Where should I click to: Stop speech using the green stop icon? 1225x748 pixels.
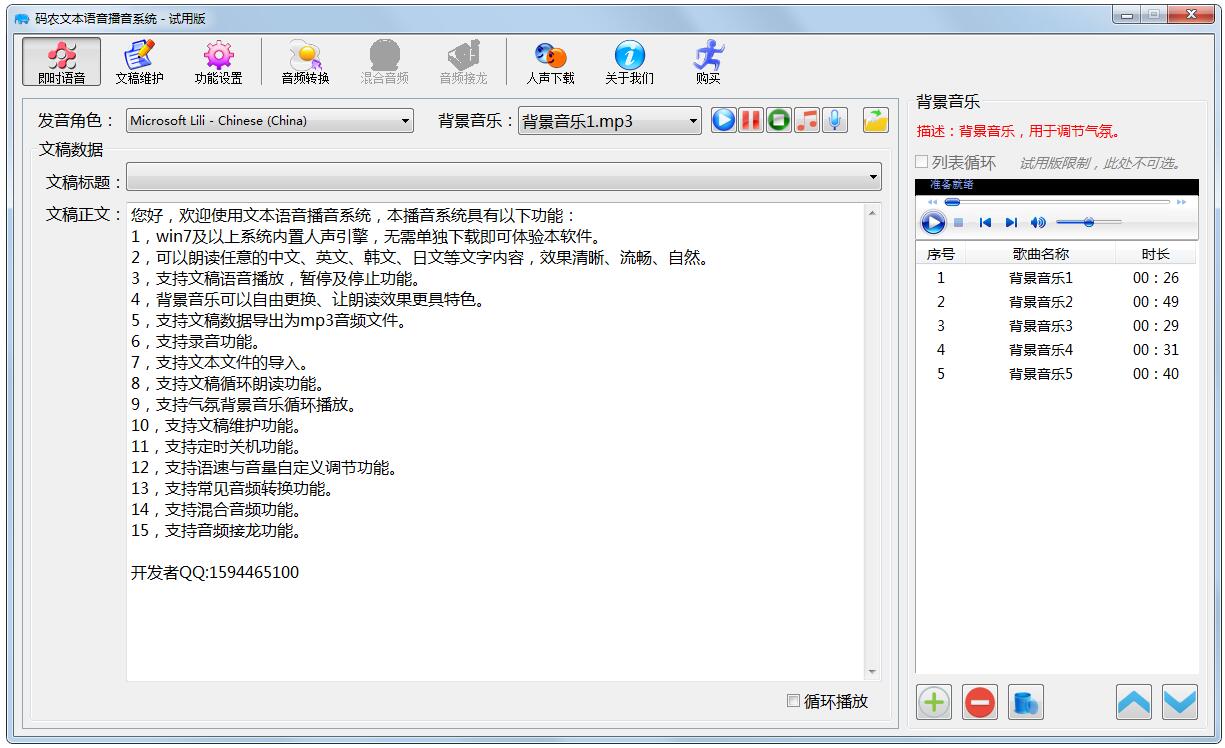(x=778, y=120)
